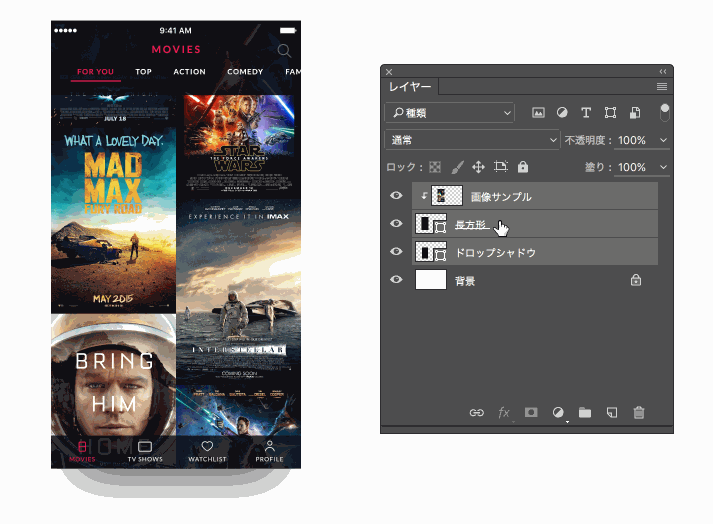
Task: Add a layer mask
Action: tap(531, 412)
